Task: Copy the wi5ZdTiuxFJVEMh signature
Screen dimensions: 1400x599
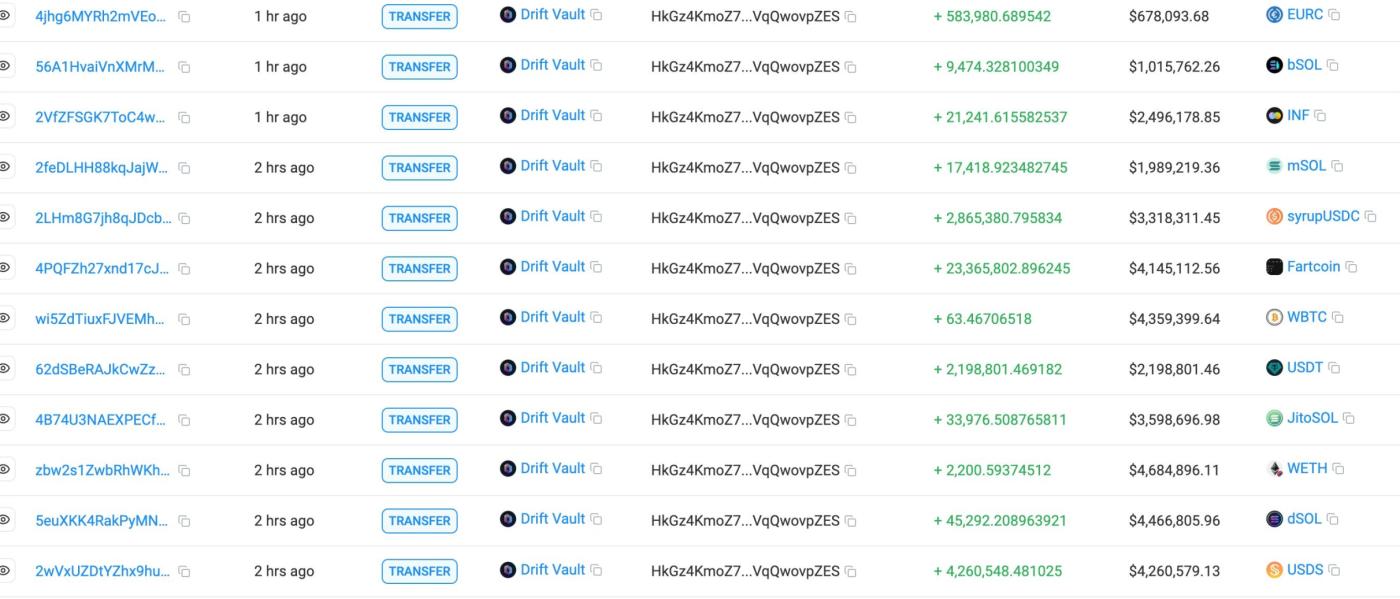Action: point(184,319)
